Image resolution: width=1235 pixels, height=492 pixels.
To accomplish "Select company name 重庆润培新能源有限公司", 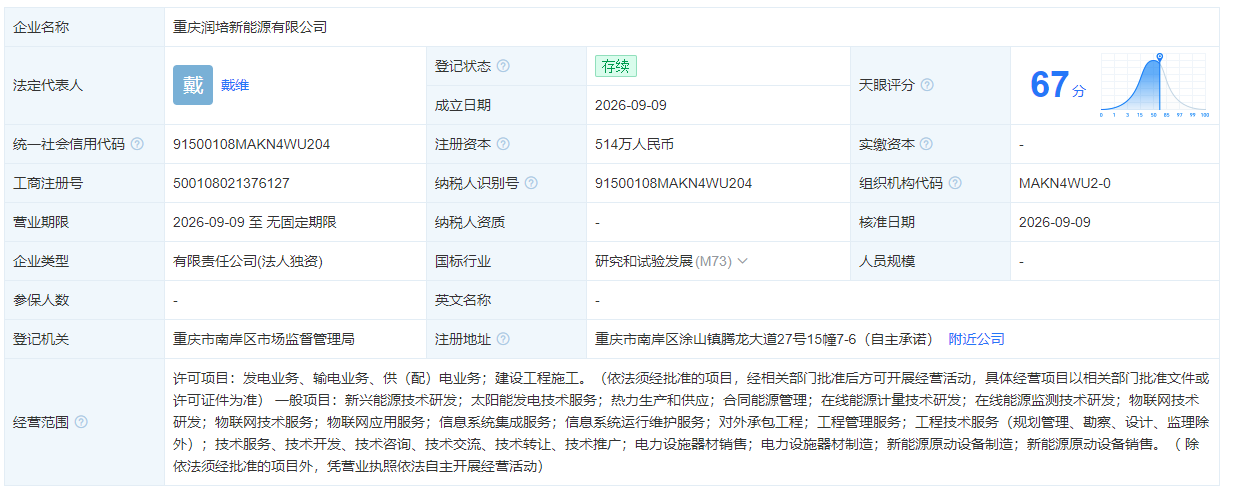I will (x=250, y=27).
